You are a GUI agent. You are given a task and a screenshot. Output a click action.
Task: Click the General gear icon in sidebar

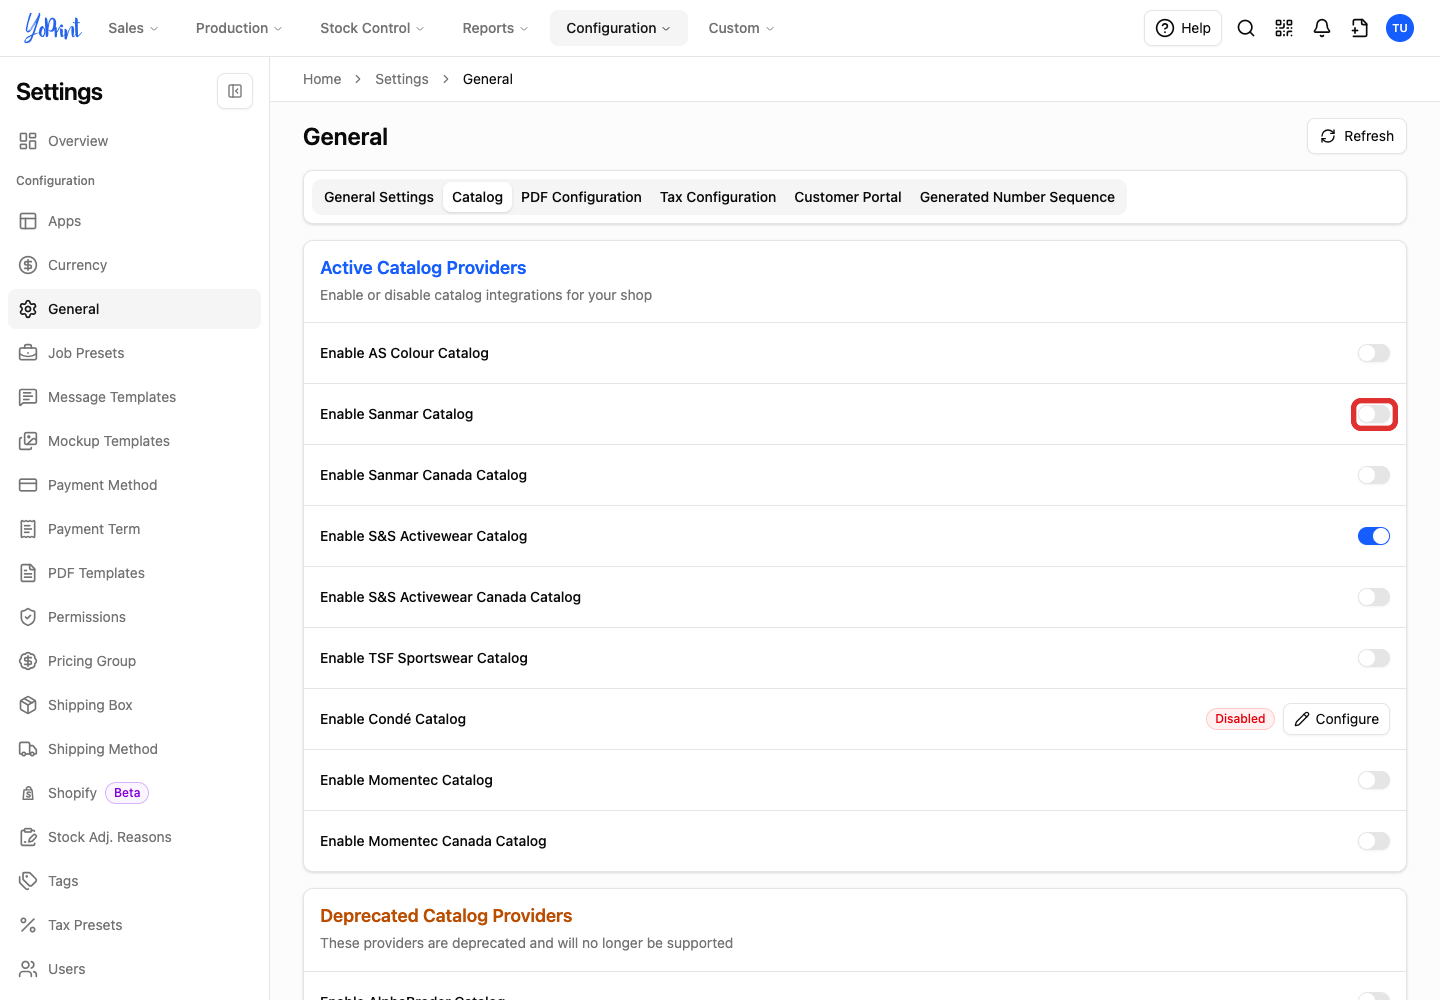point(28,309)
